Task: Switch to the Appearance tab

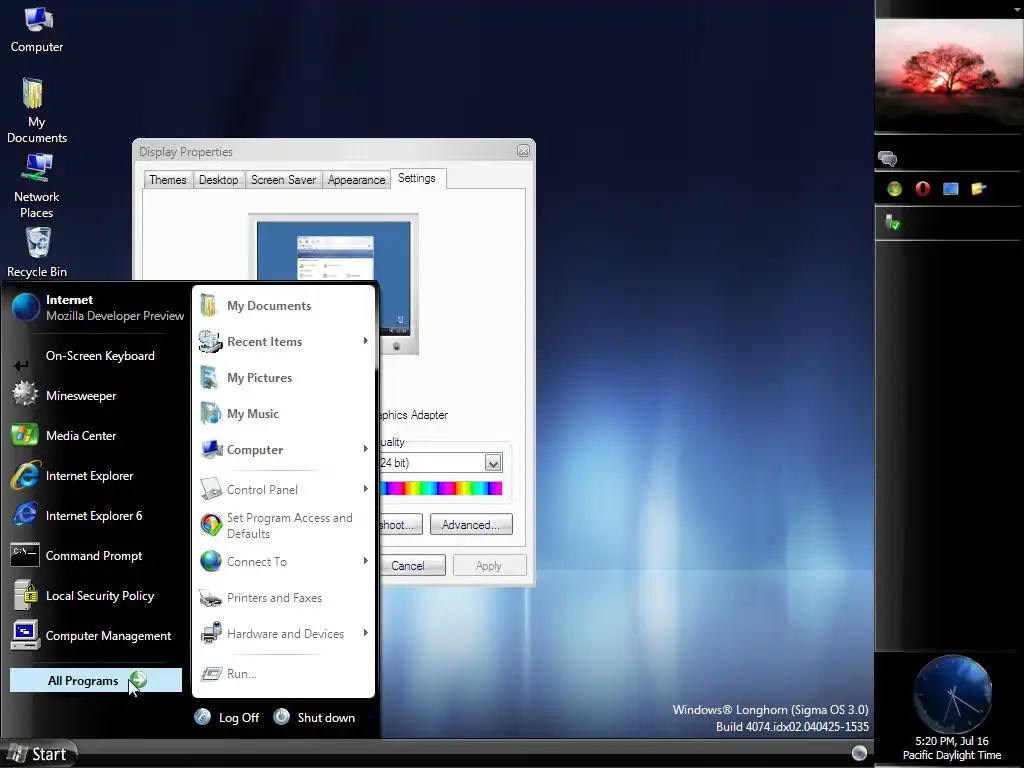Action: click(x=356, y=180)
